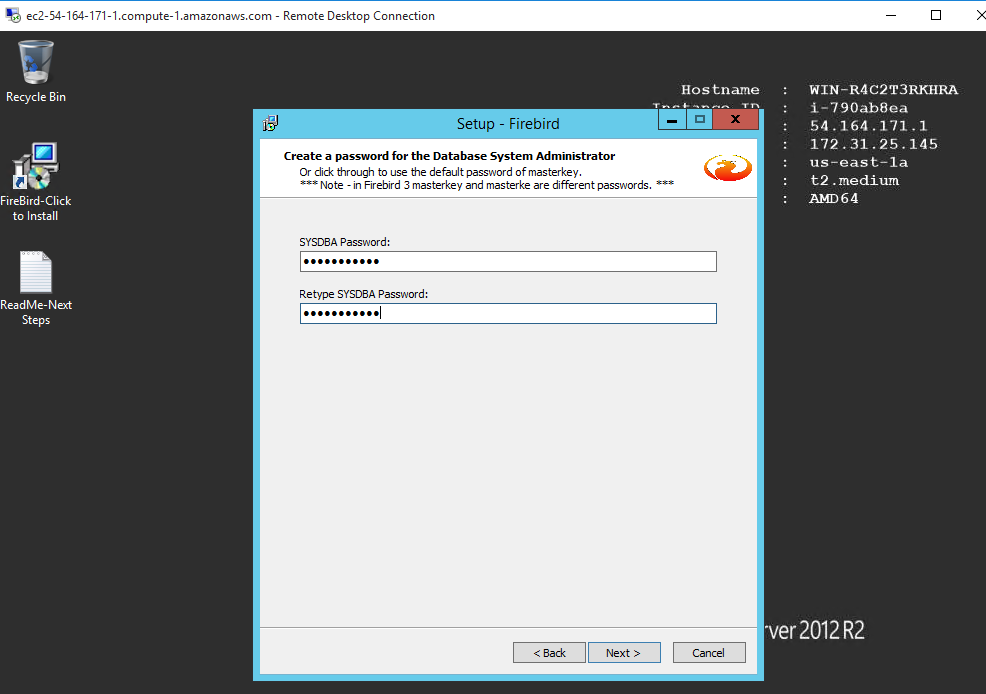
Task: Close the Setup - Firebird dialog
Action: click(736, 121)
